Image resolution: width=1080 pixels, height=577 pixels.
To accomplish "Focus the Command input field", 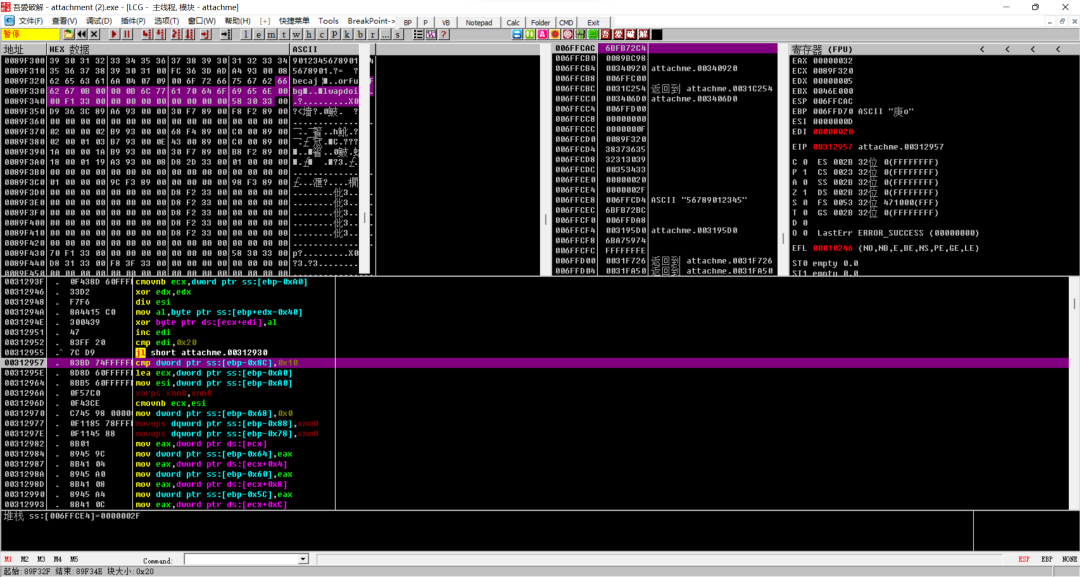I will [x=241, y=559].
